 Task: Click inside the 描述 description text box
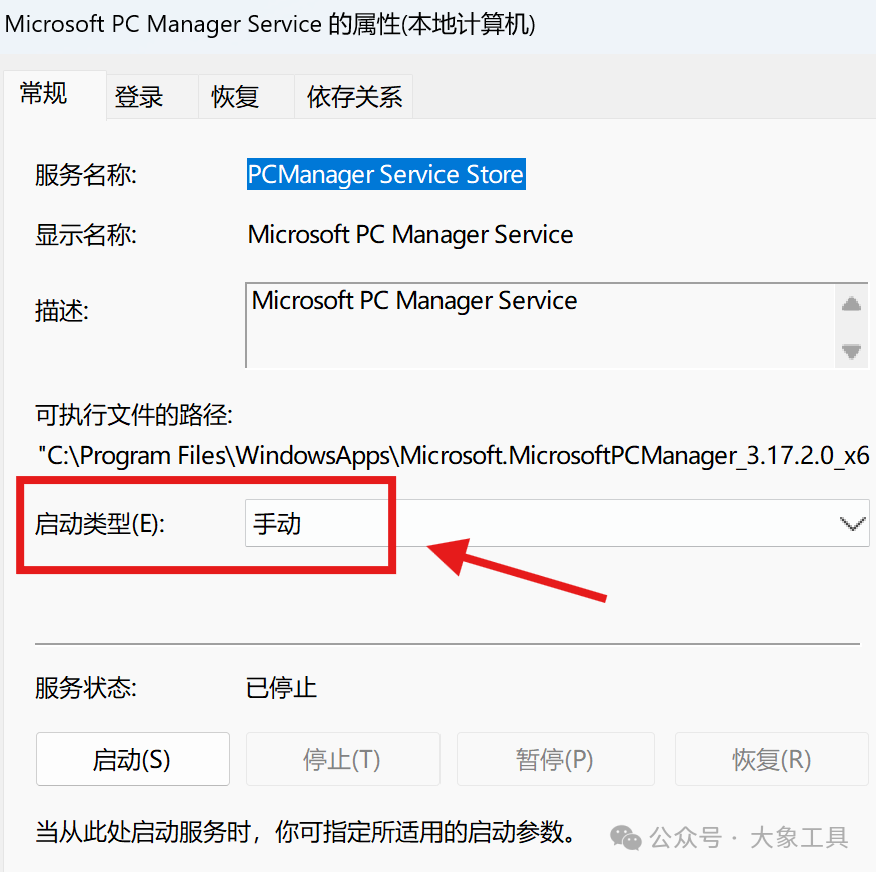tap(540, 324)
